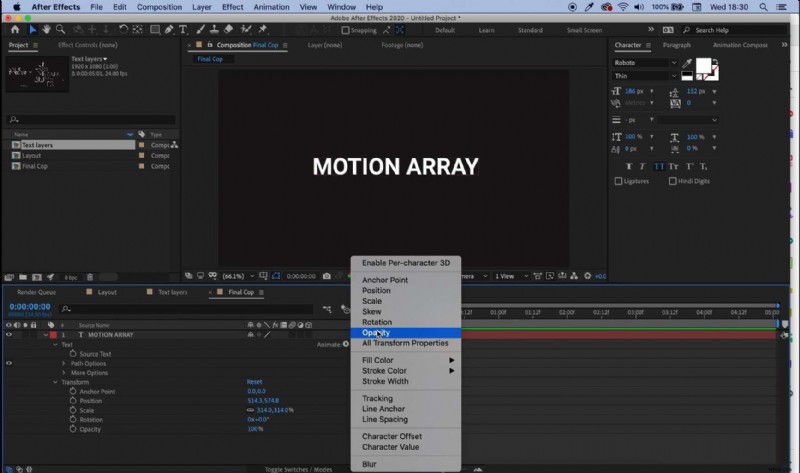Click the Reset link for Transform
800x473 pixels.
tap(255, 382)
